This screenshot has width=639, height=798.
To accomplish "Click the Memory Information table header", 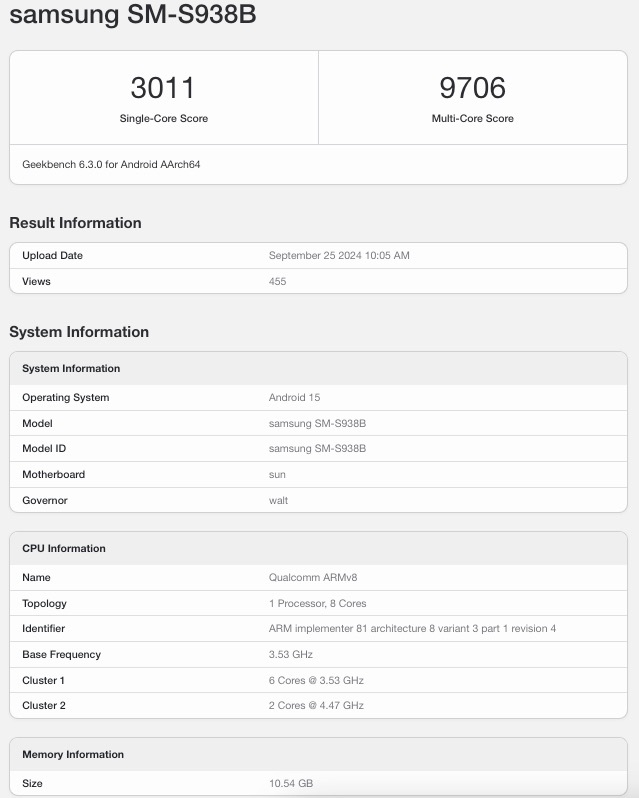I will pyautogui.click(x=73, y=755).
